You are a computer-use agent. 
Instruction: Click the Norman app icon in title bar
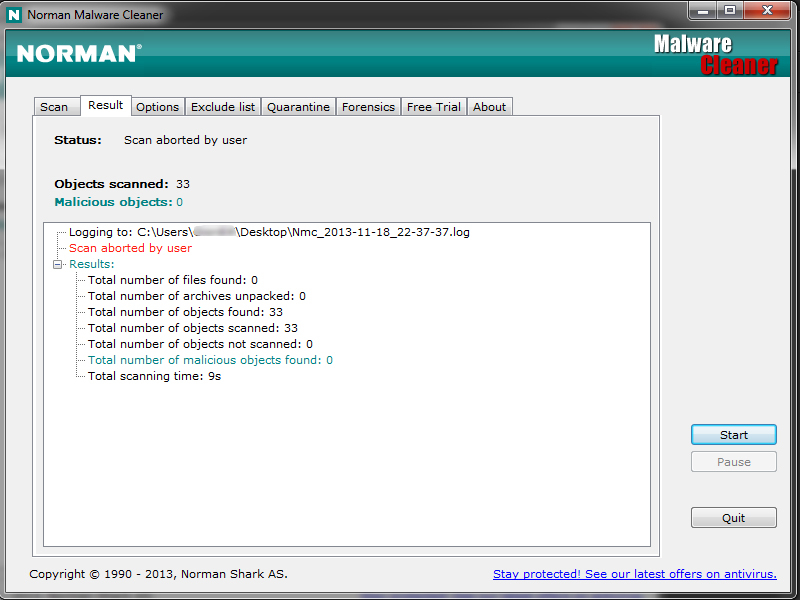click(x=14, y=15)
